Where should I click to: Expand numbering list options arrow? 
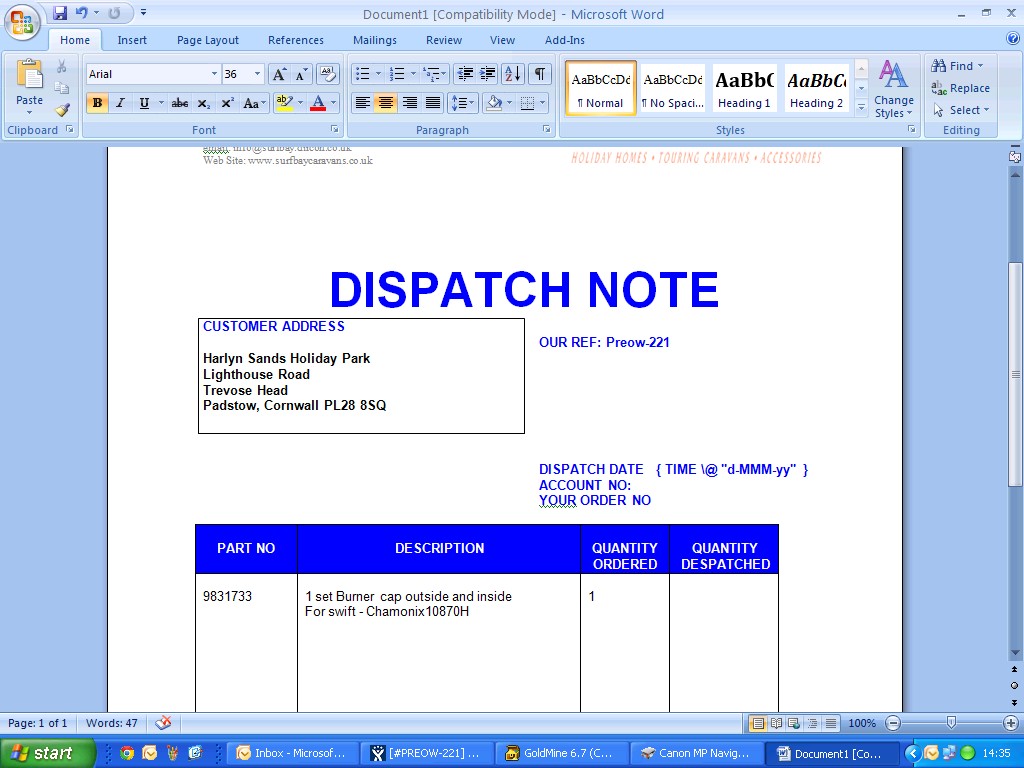tap(413, 74)
